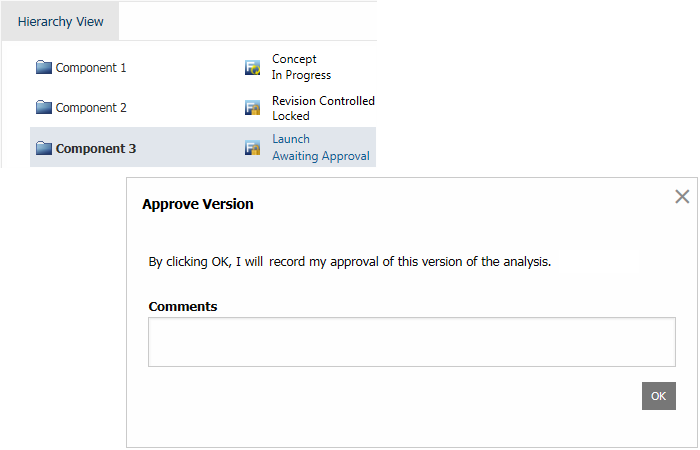Click the Locked status text
Image resolution: width=700 pixels, height=450 pixels.
[291, 116]
